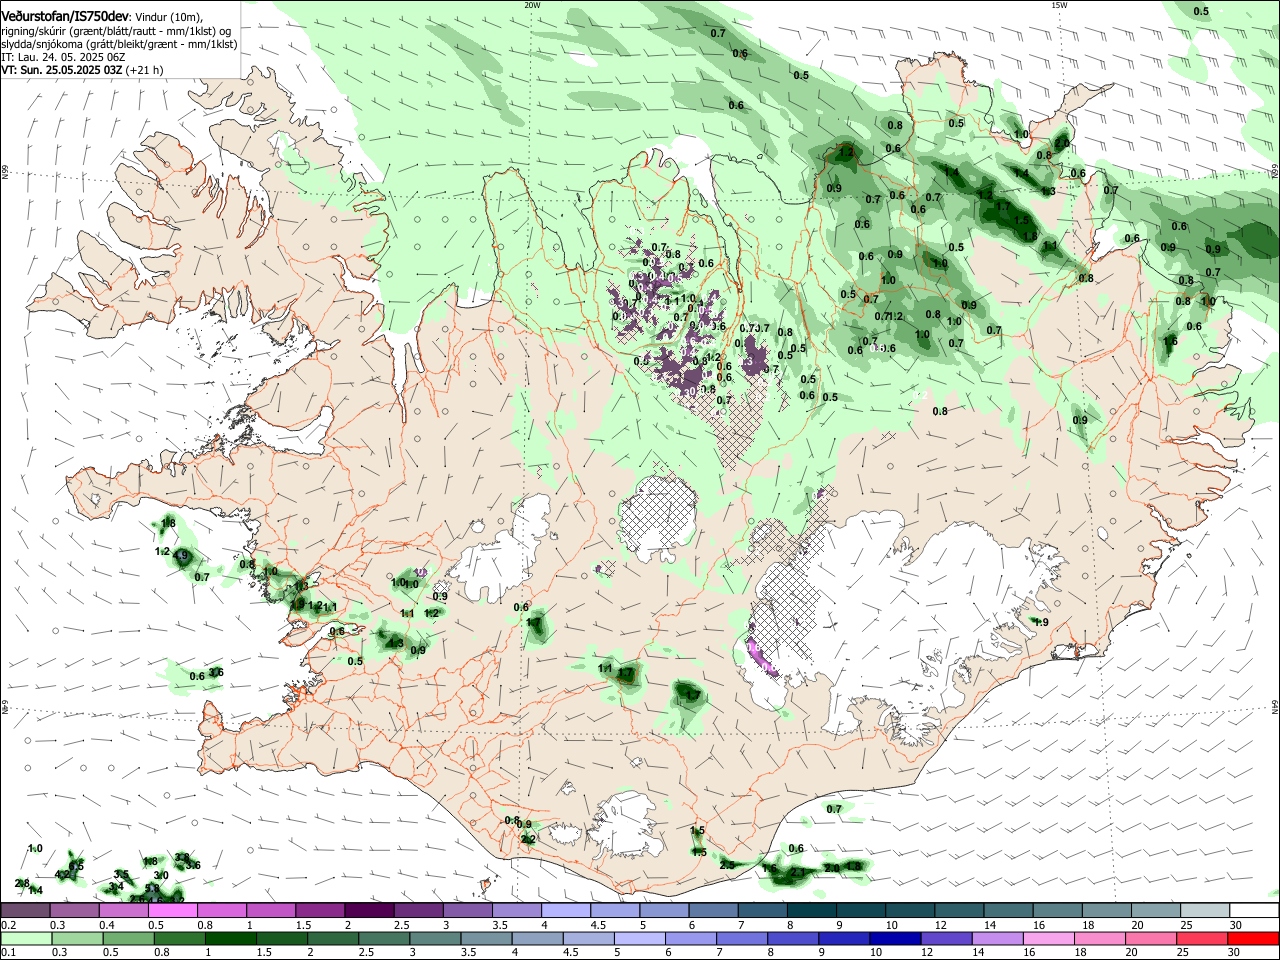Click the '0.2' label under the upper legend row
The image size is (1280, 960).
click(8, 925)
